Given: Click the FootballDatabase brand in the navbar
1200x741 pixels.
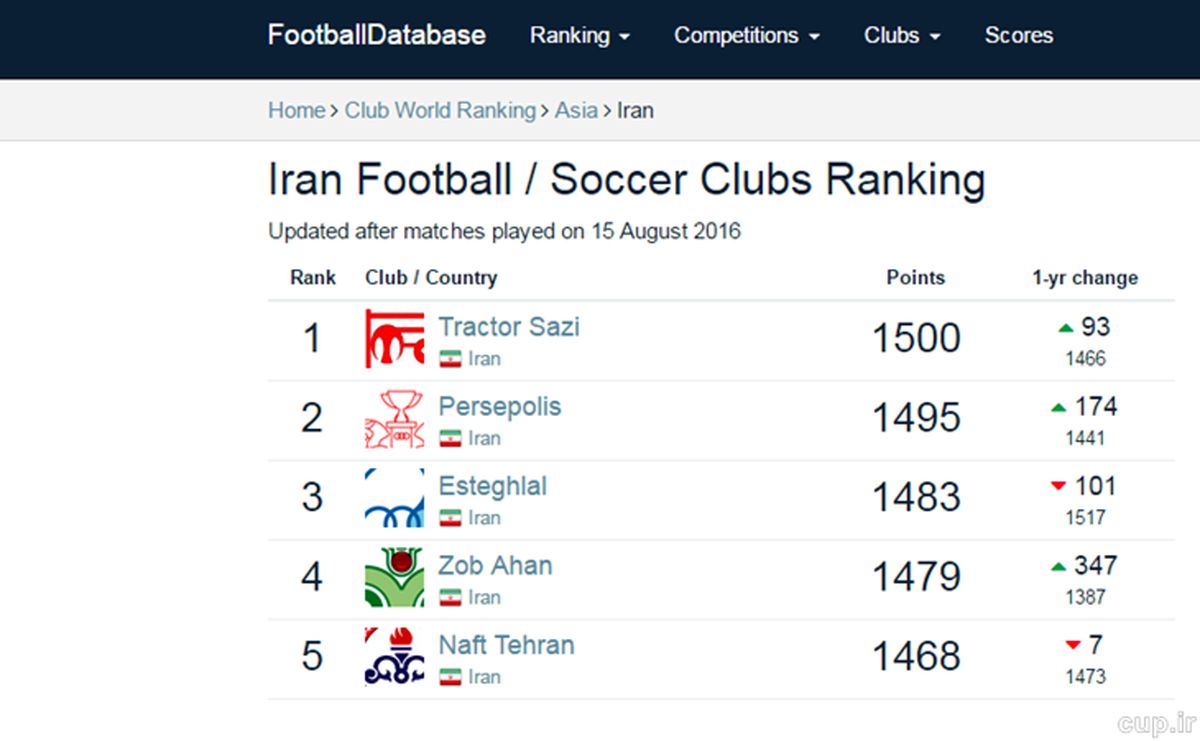Looking at the screenshot, I should (375, 35).
